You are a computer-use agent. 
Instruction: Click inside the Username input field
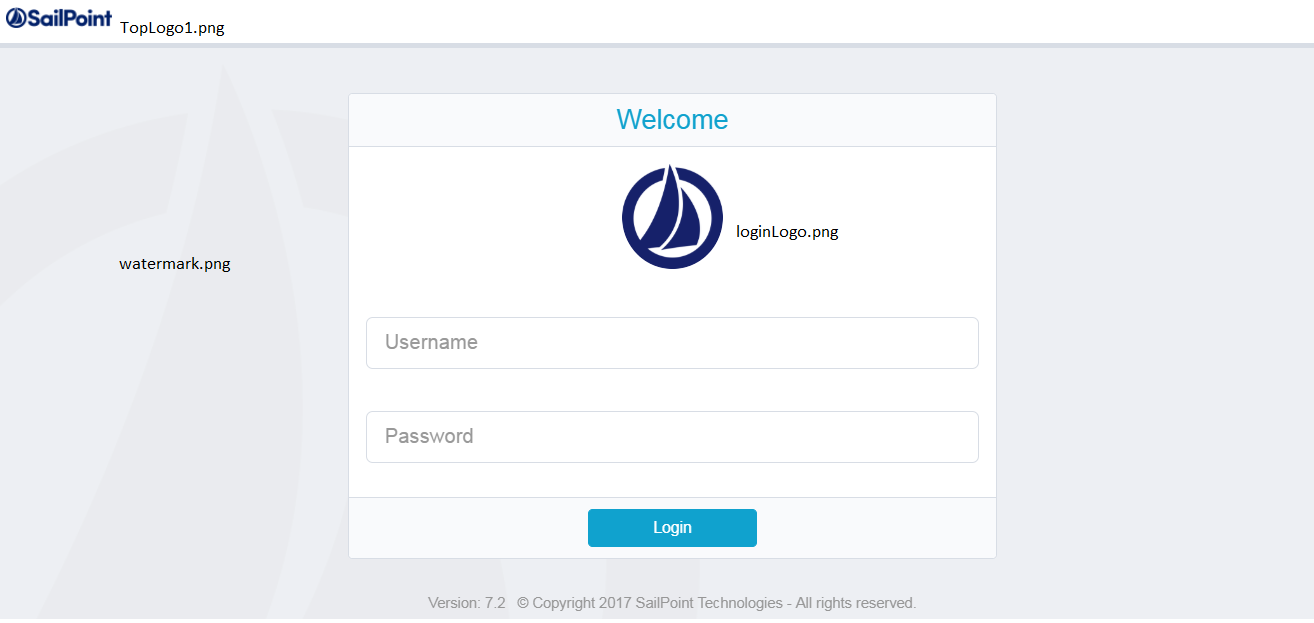point(672,342)
